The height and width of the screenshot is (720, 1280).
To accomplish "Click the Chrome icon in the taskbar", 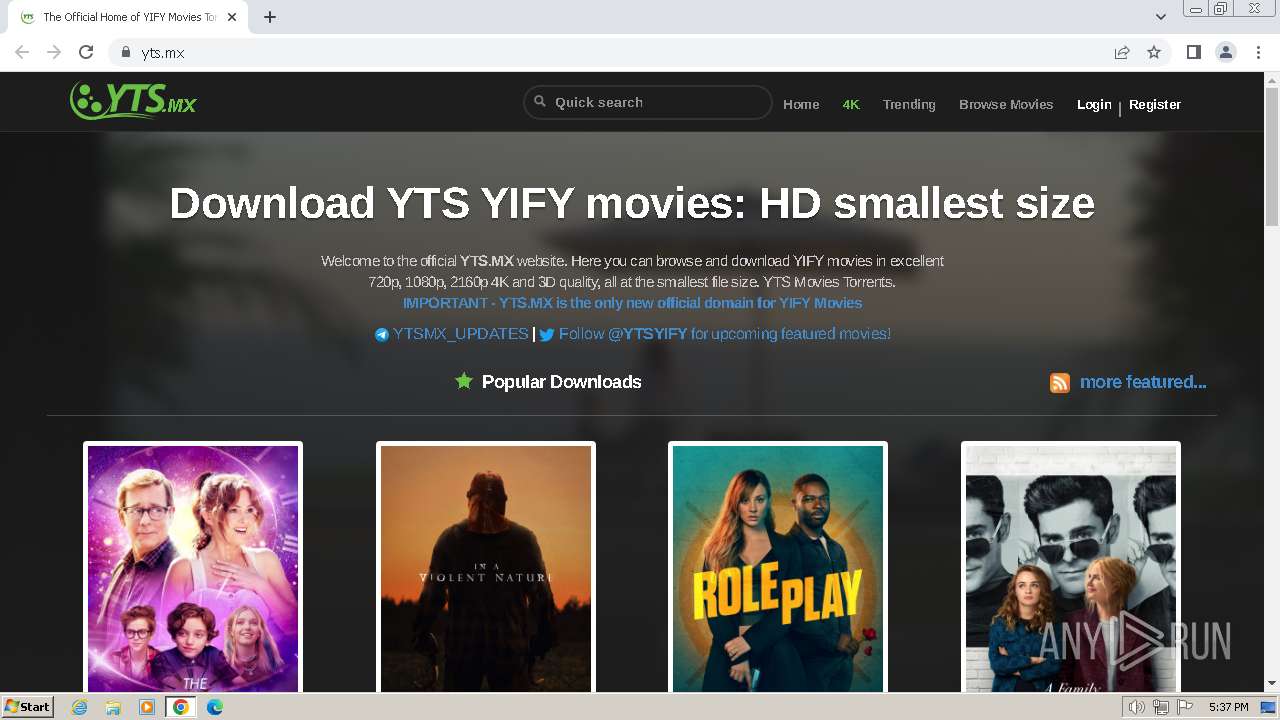I will click(x=181, y=707).
